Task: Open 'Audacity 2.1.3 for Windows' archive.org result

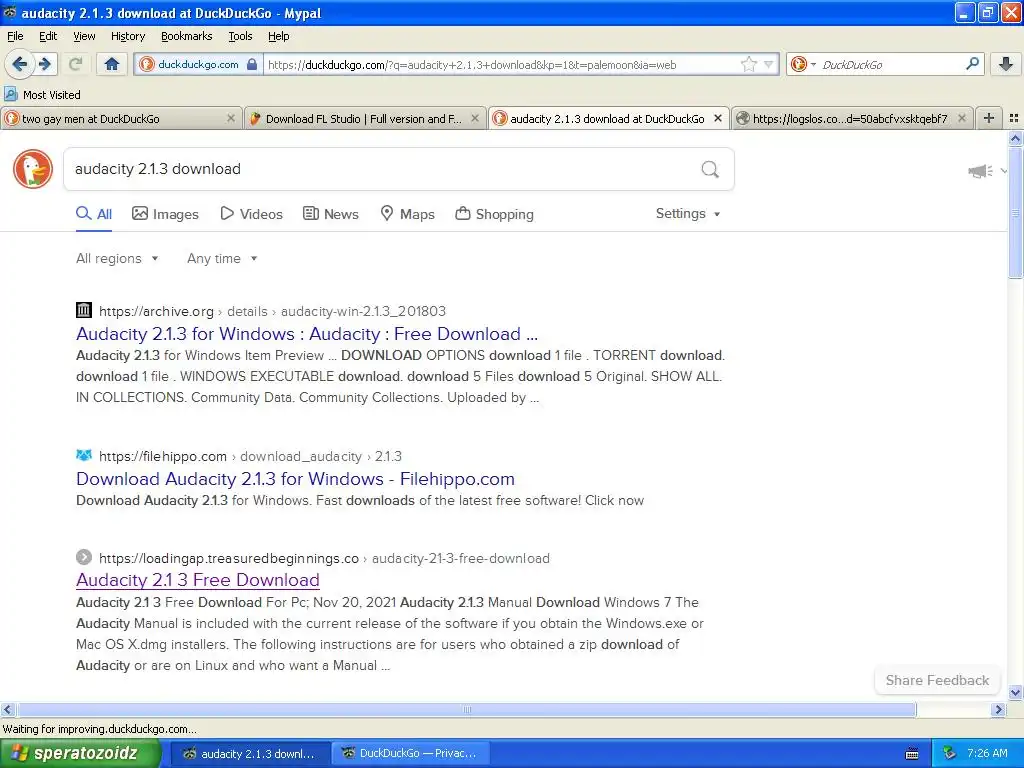Action: coord(307,334)
